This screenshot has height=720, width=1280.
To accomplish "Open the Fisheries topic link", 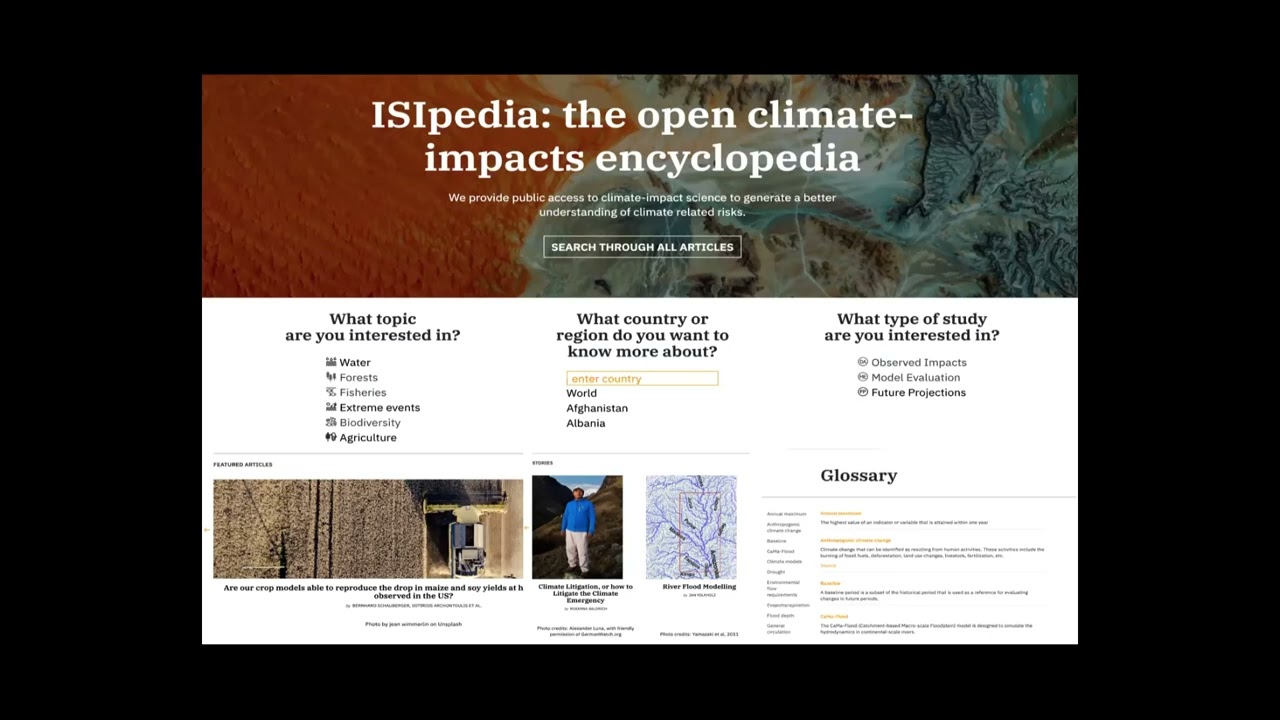I will [363, 392].
